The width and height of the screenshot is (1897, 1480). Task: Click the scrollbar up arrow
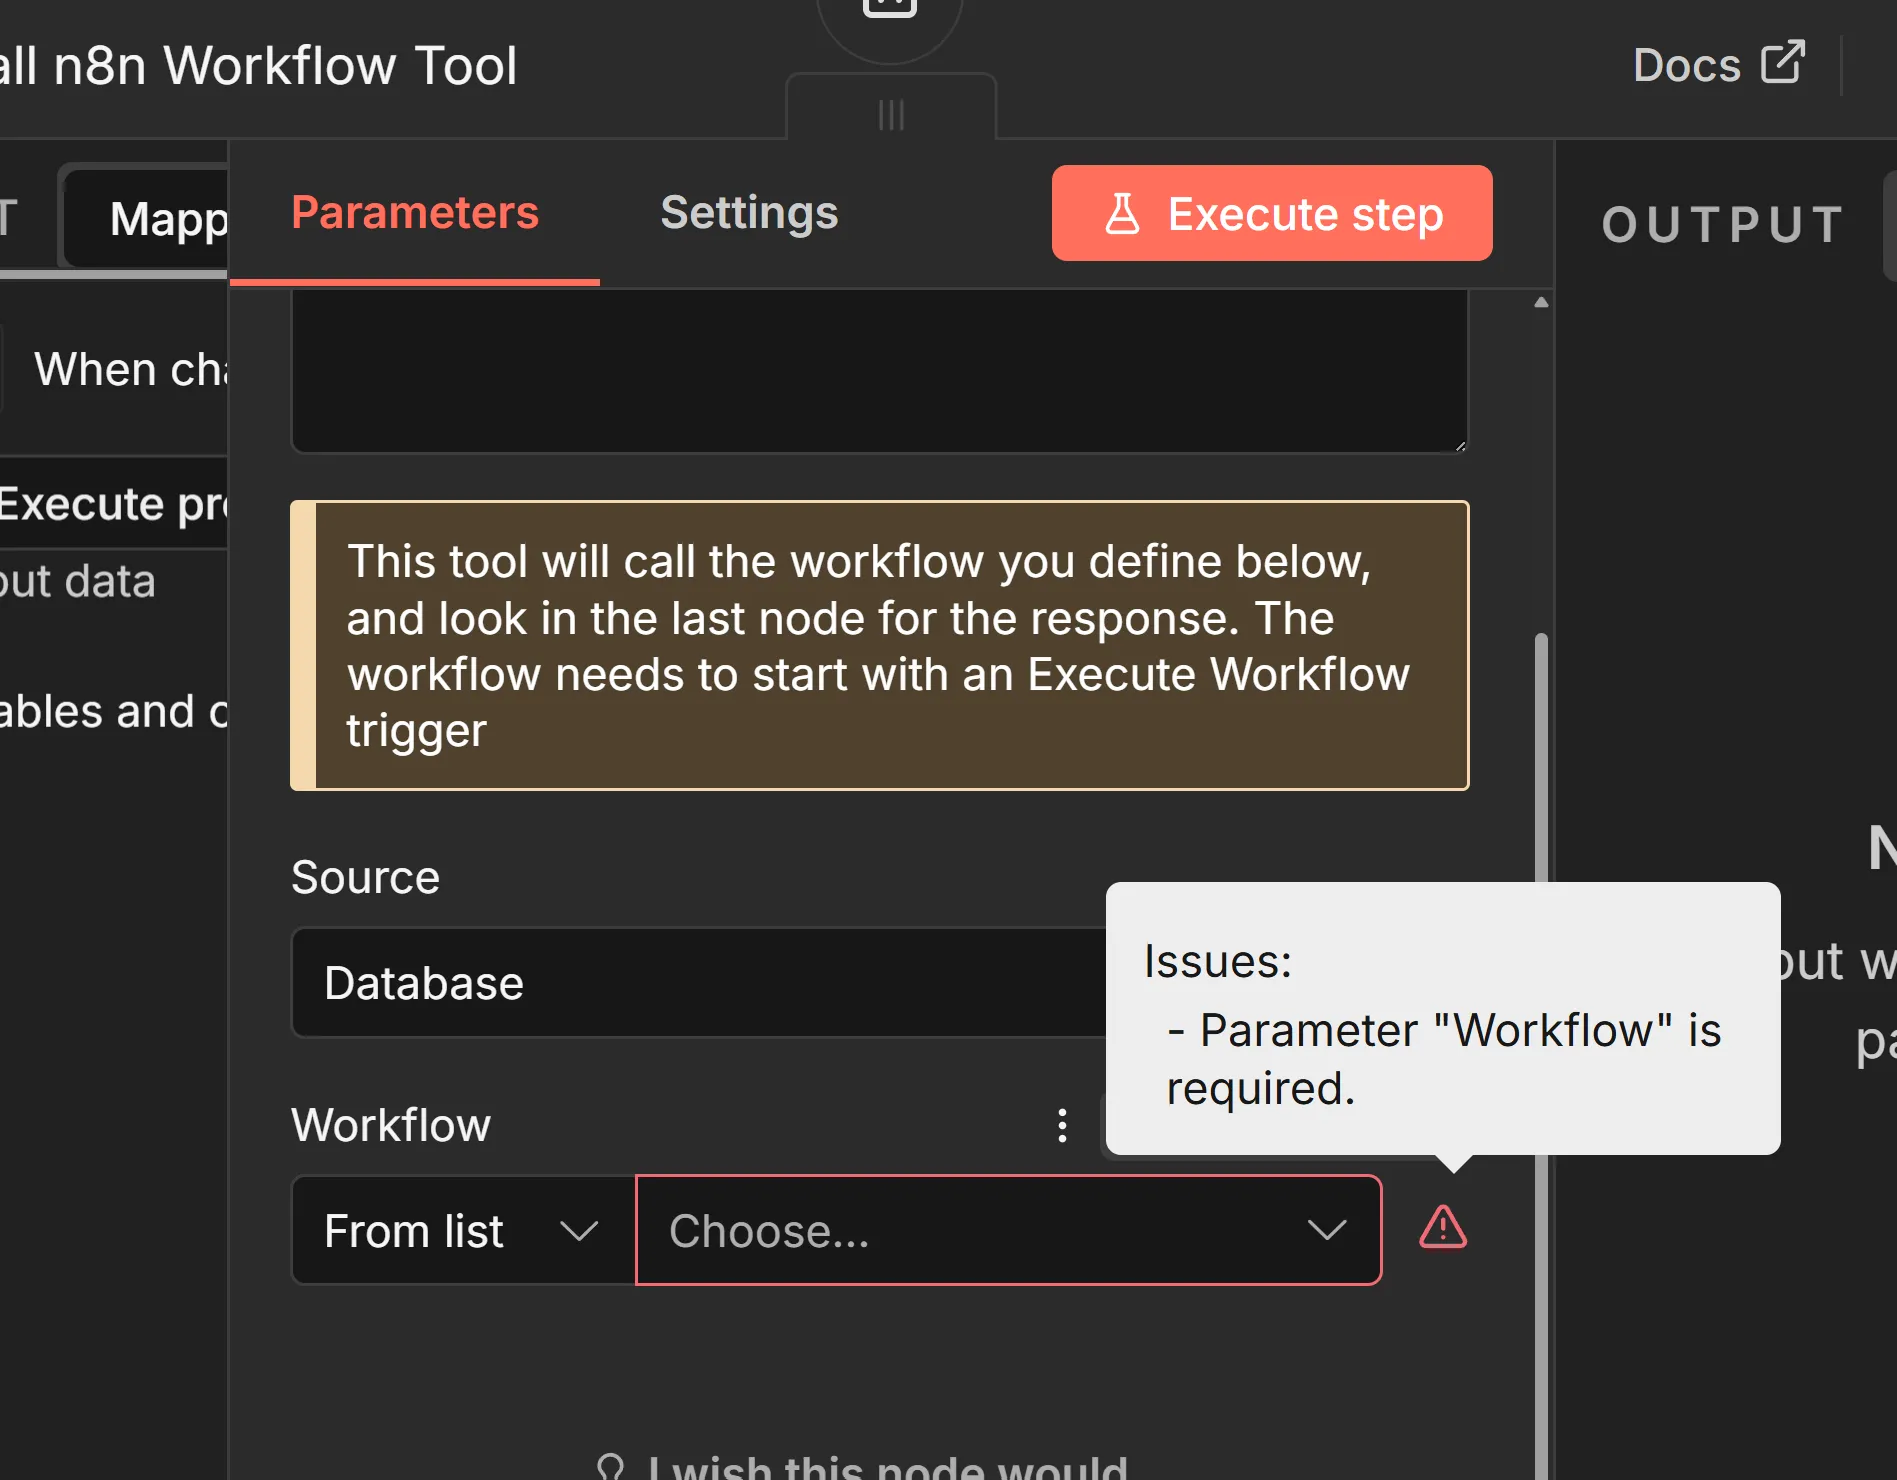[1541, 302]
